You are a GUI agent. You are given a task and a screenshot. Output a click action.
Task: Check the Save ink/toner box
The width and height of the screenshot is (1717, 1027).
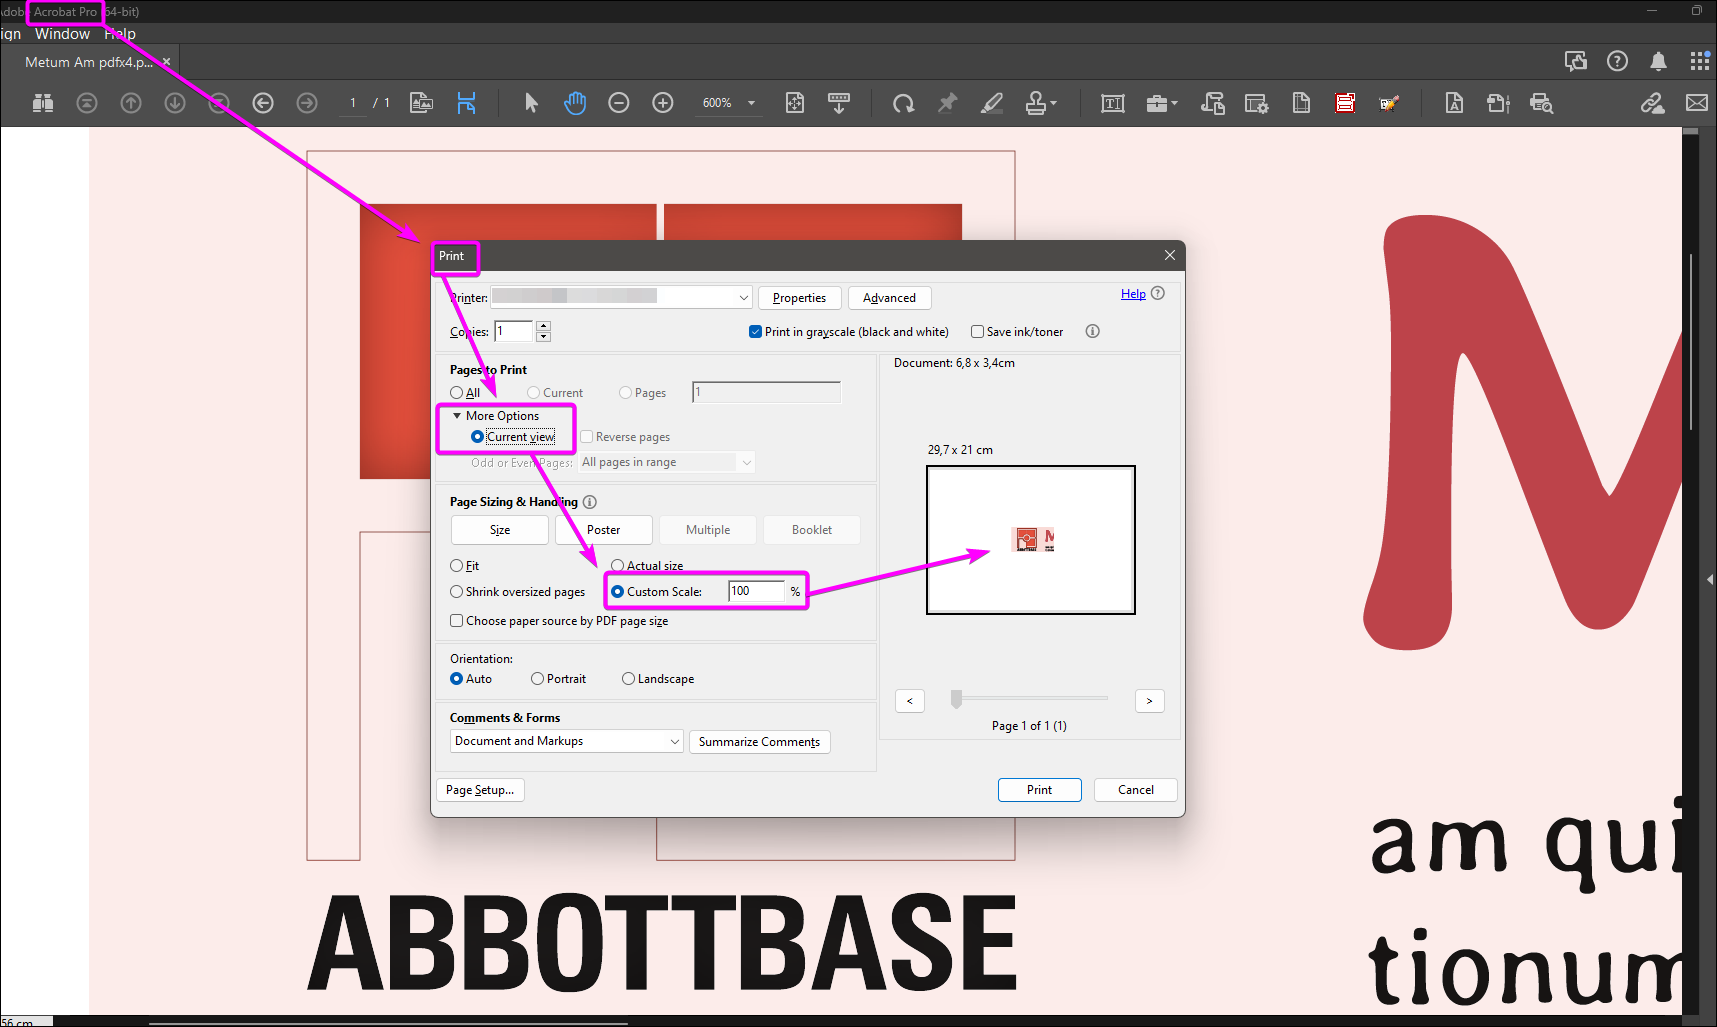[x=977, y=331]
